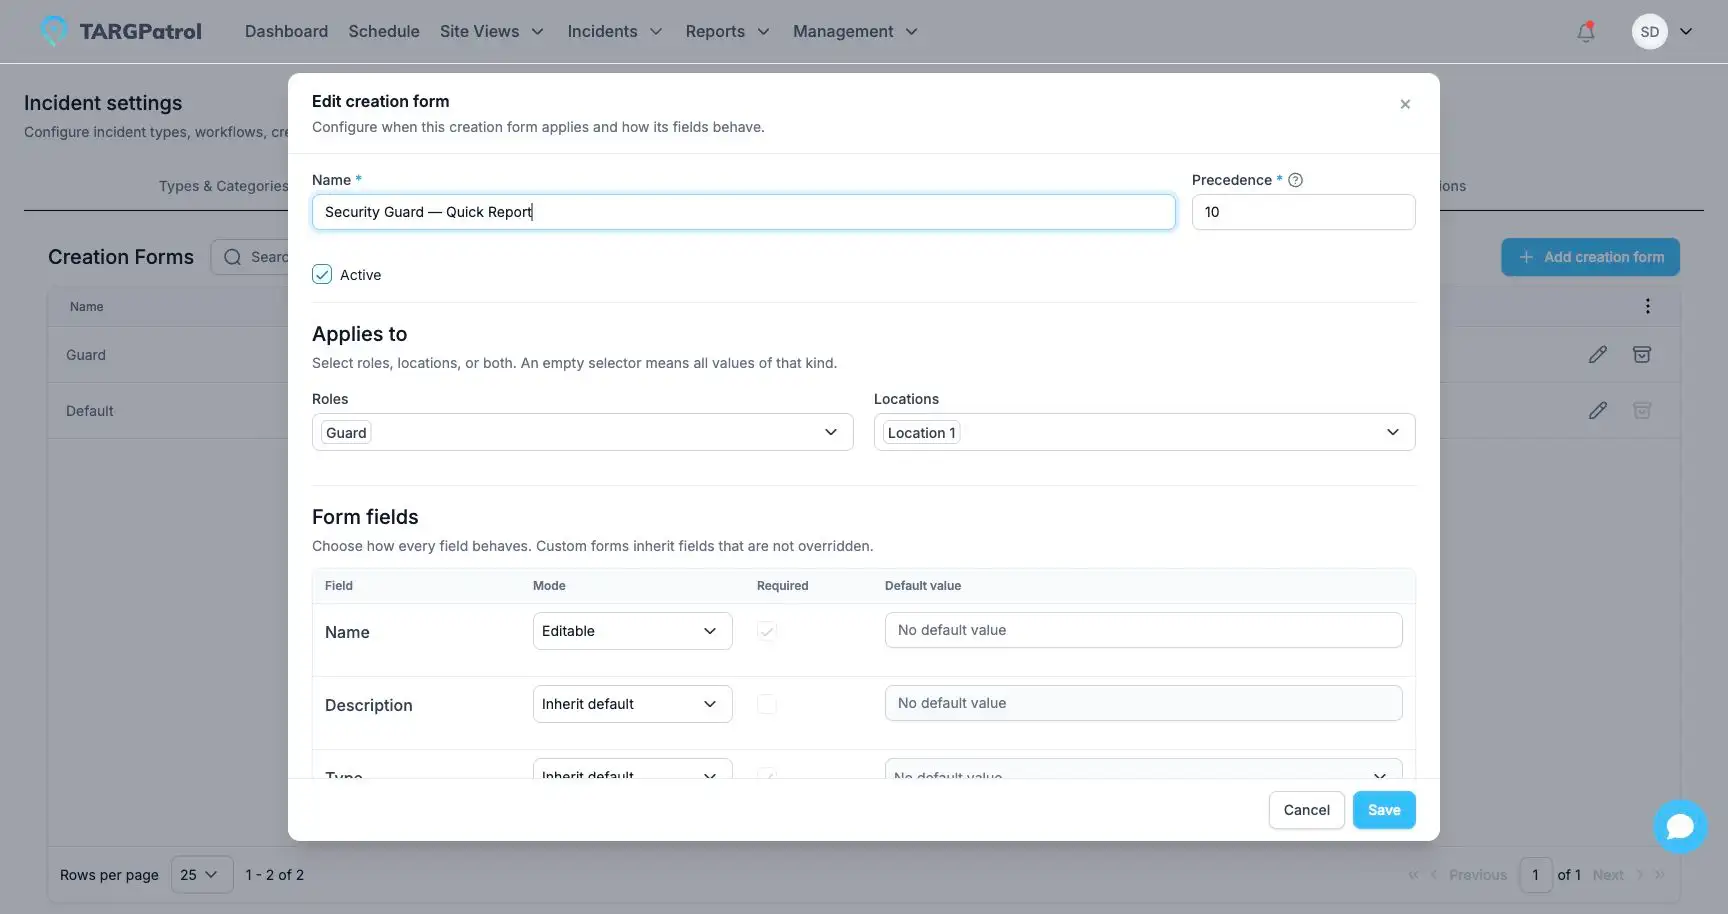
Task: Open the Reports menu
Action: pyautogui.click(x=728, y=32)
